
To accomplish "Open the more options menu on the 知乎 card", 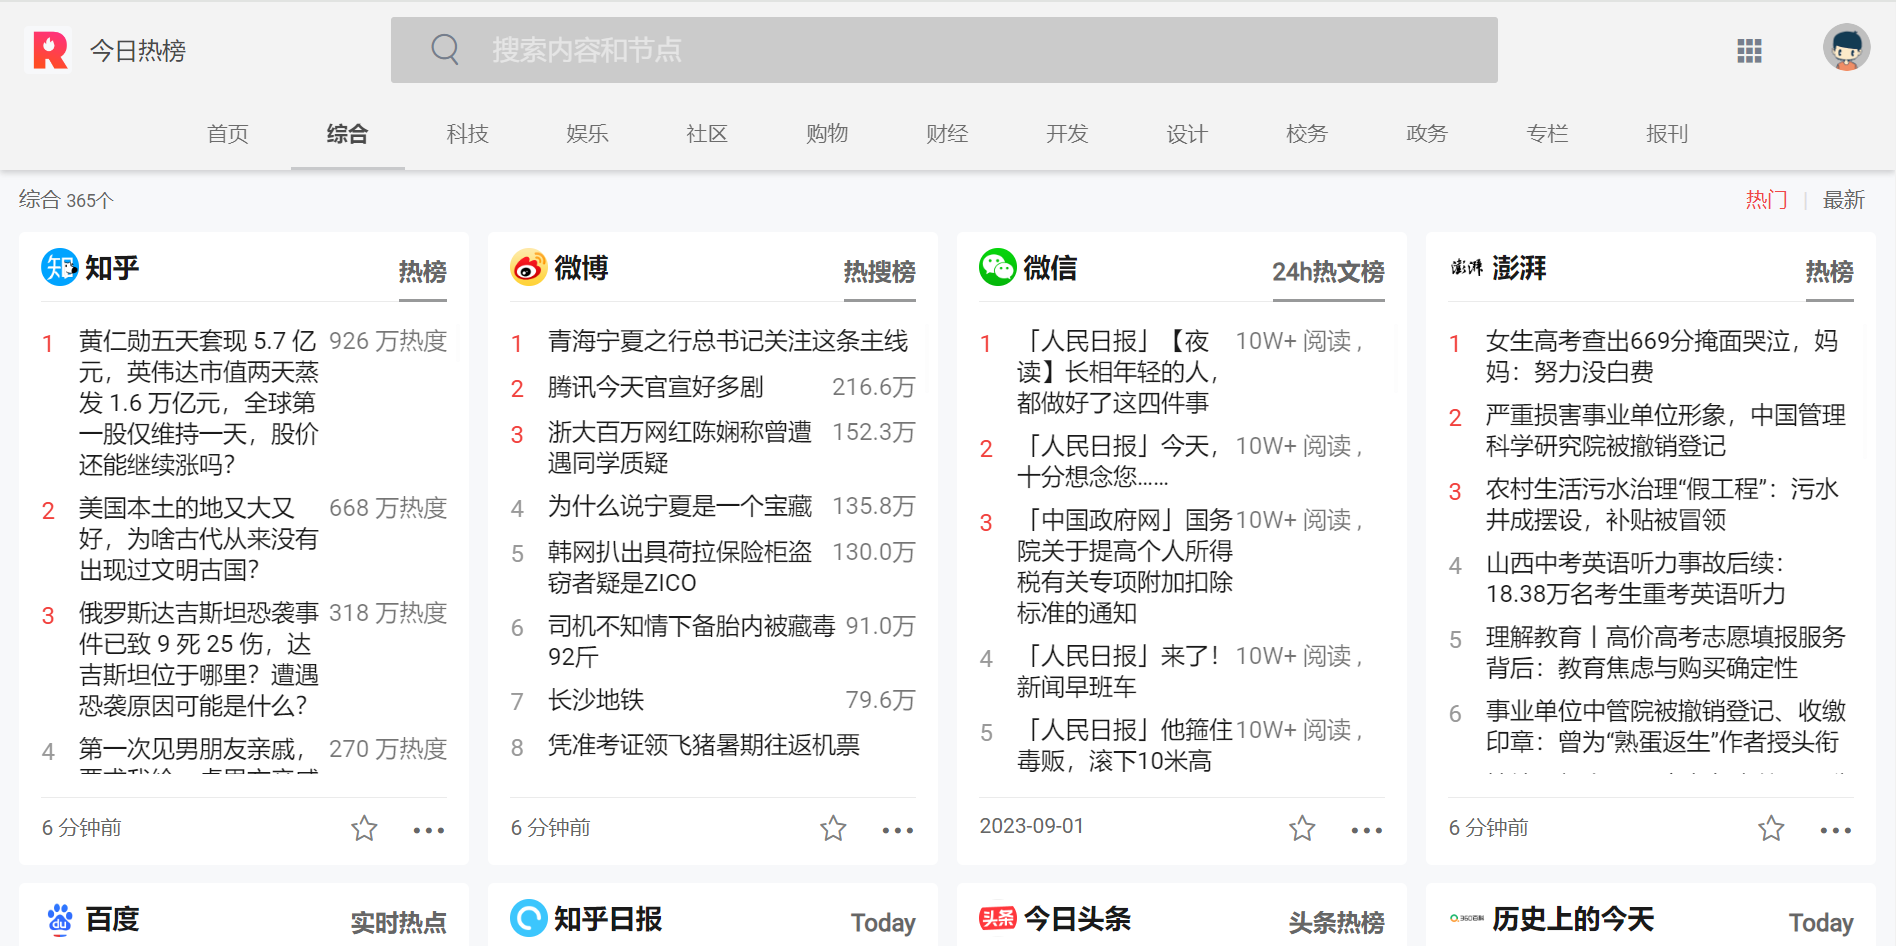I will pyautogui.click(x=429, y=831).
